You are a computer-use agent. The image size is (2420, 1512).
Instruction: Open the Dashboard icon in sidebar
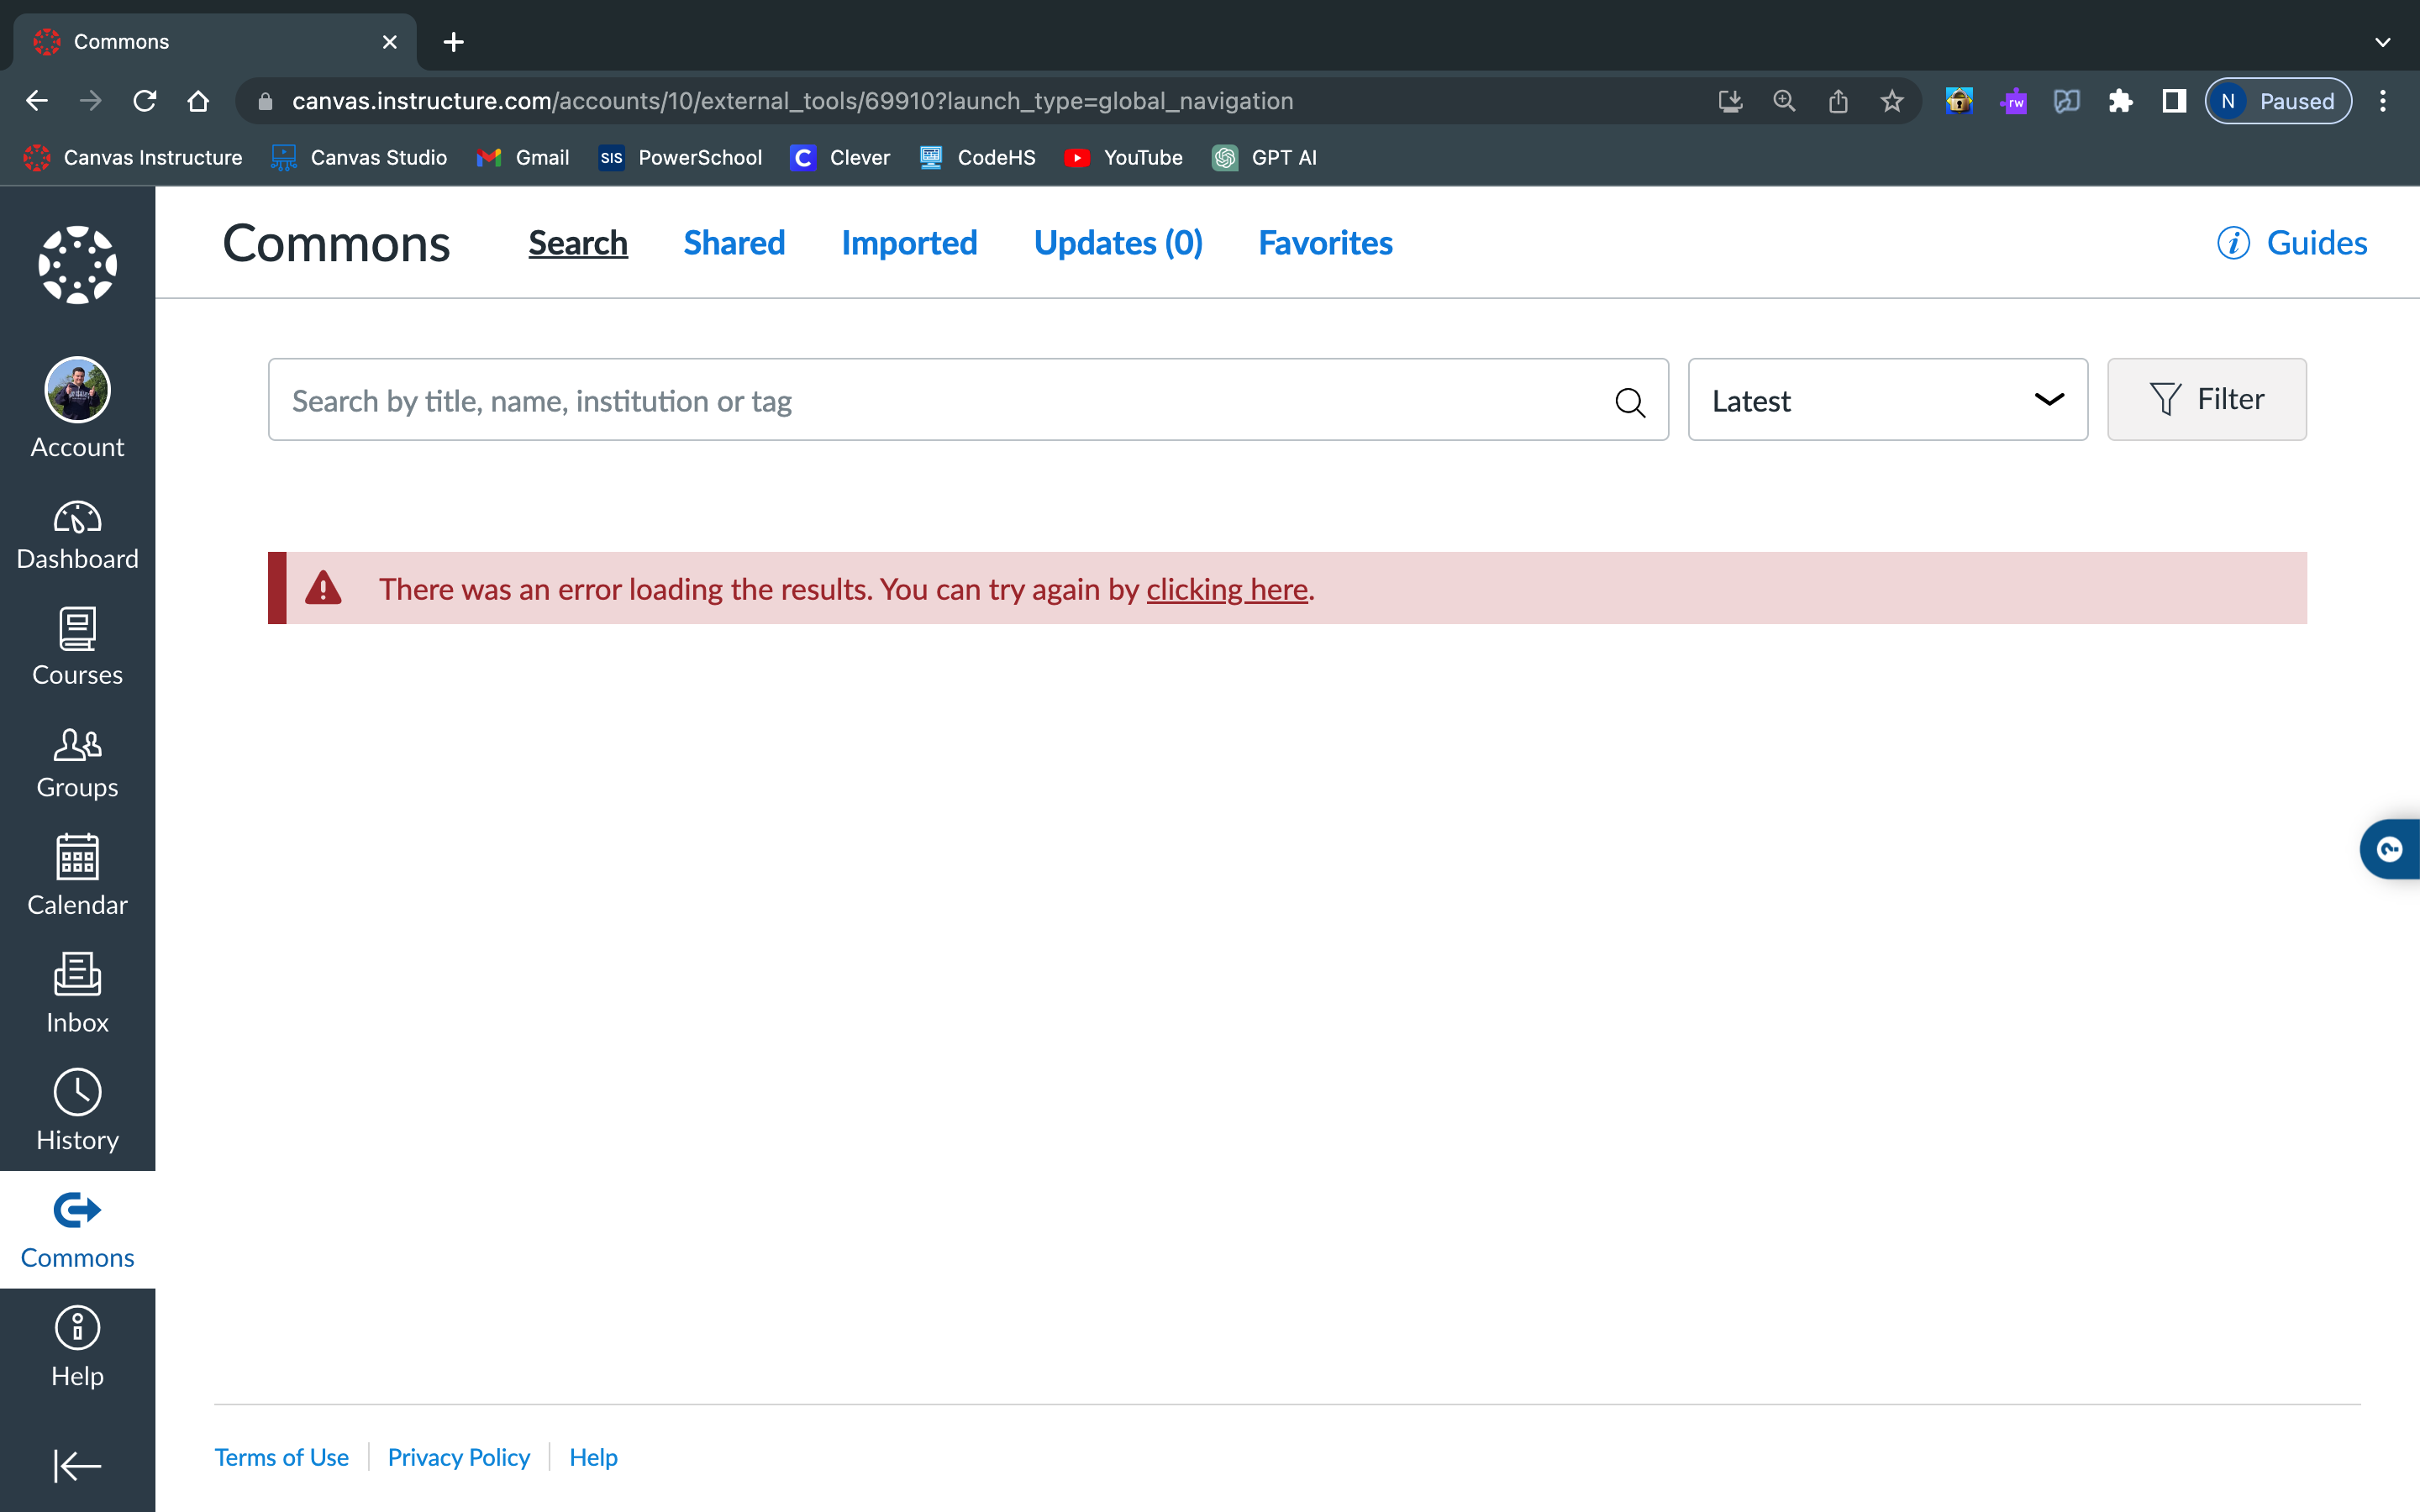[x=77, y=535]
